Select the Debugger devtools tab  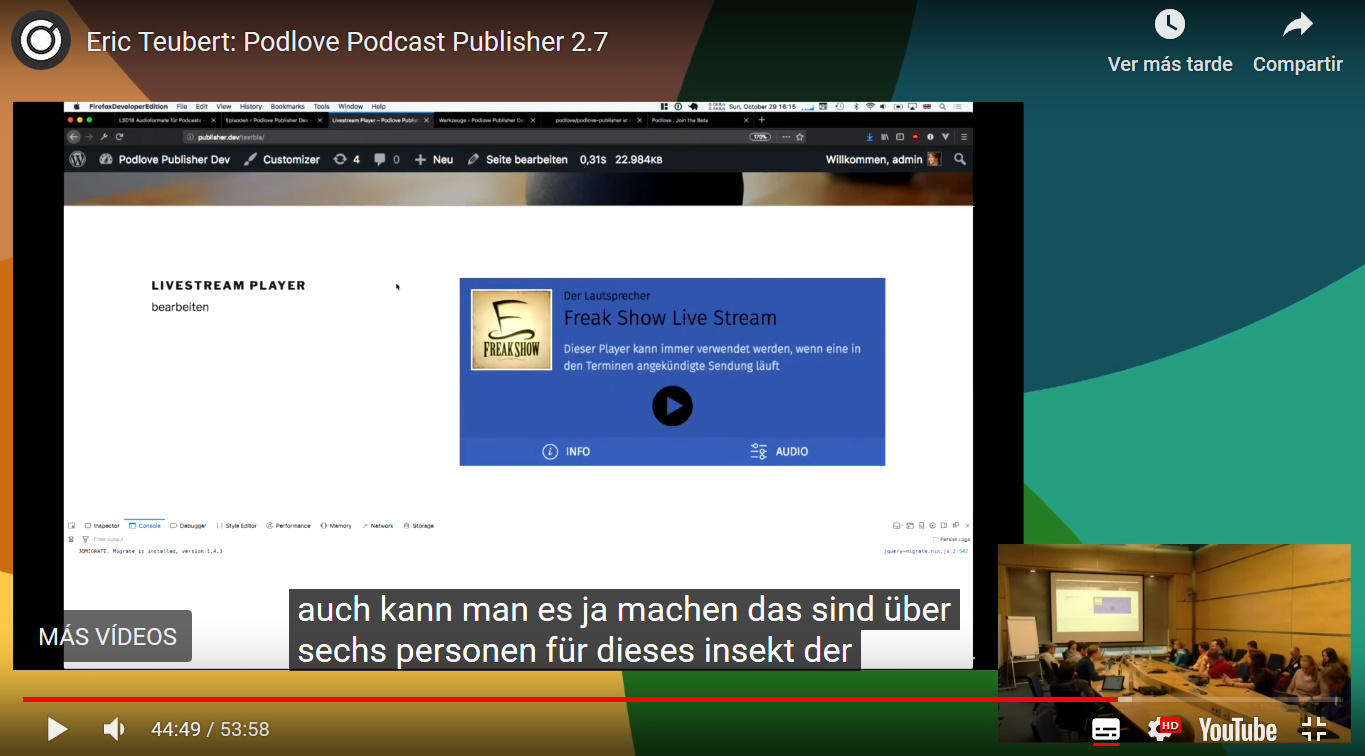tap(189, 526)
